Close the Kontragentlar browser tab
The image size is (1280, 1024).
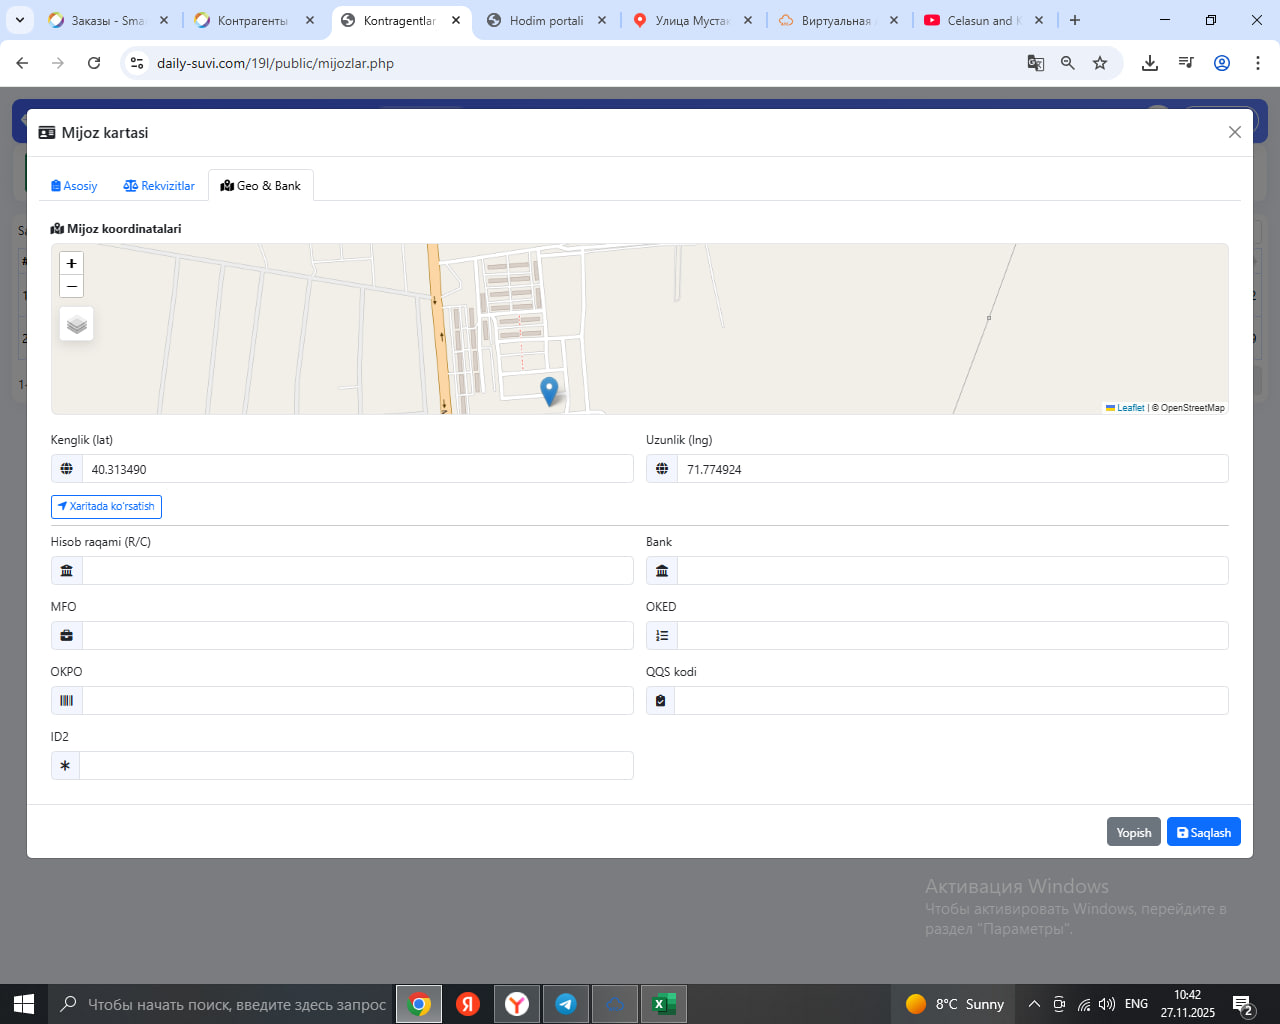point(456,20)
